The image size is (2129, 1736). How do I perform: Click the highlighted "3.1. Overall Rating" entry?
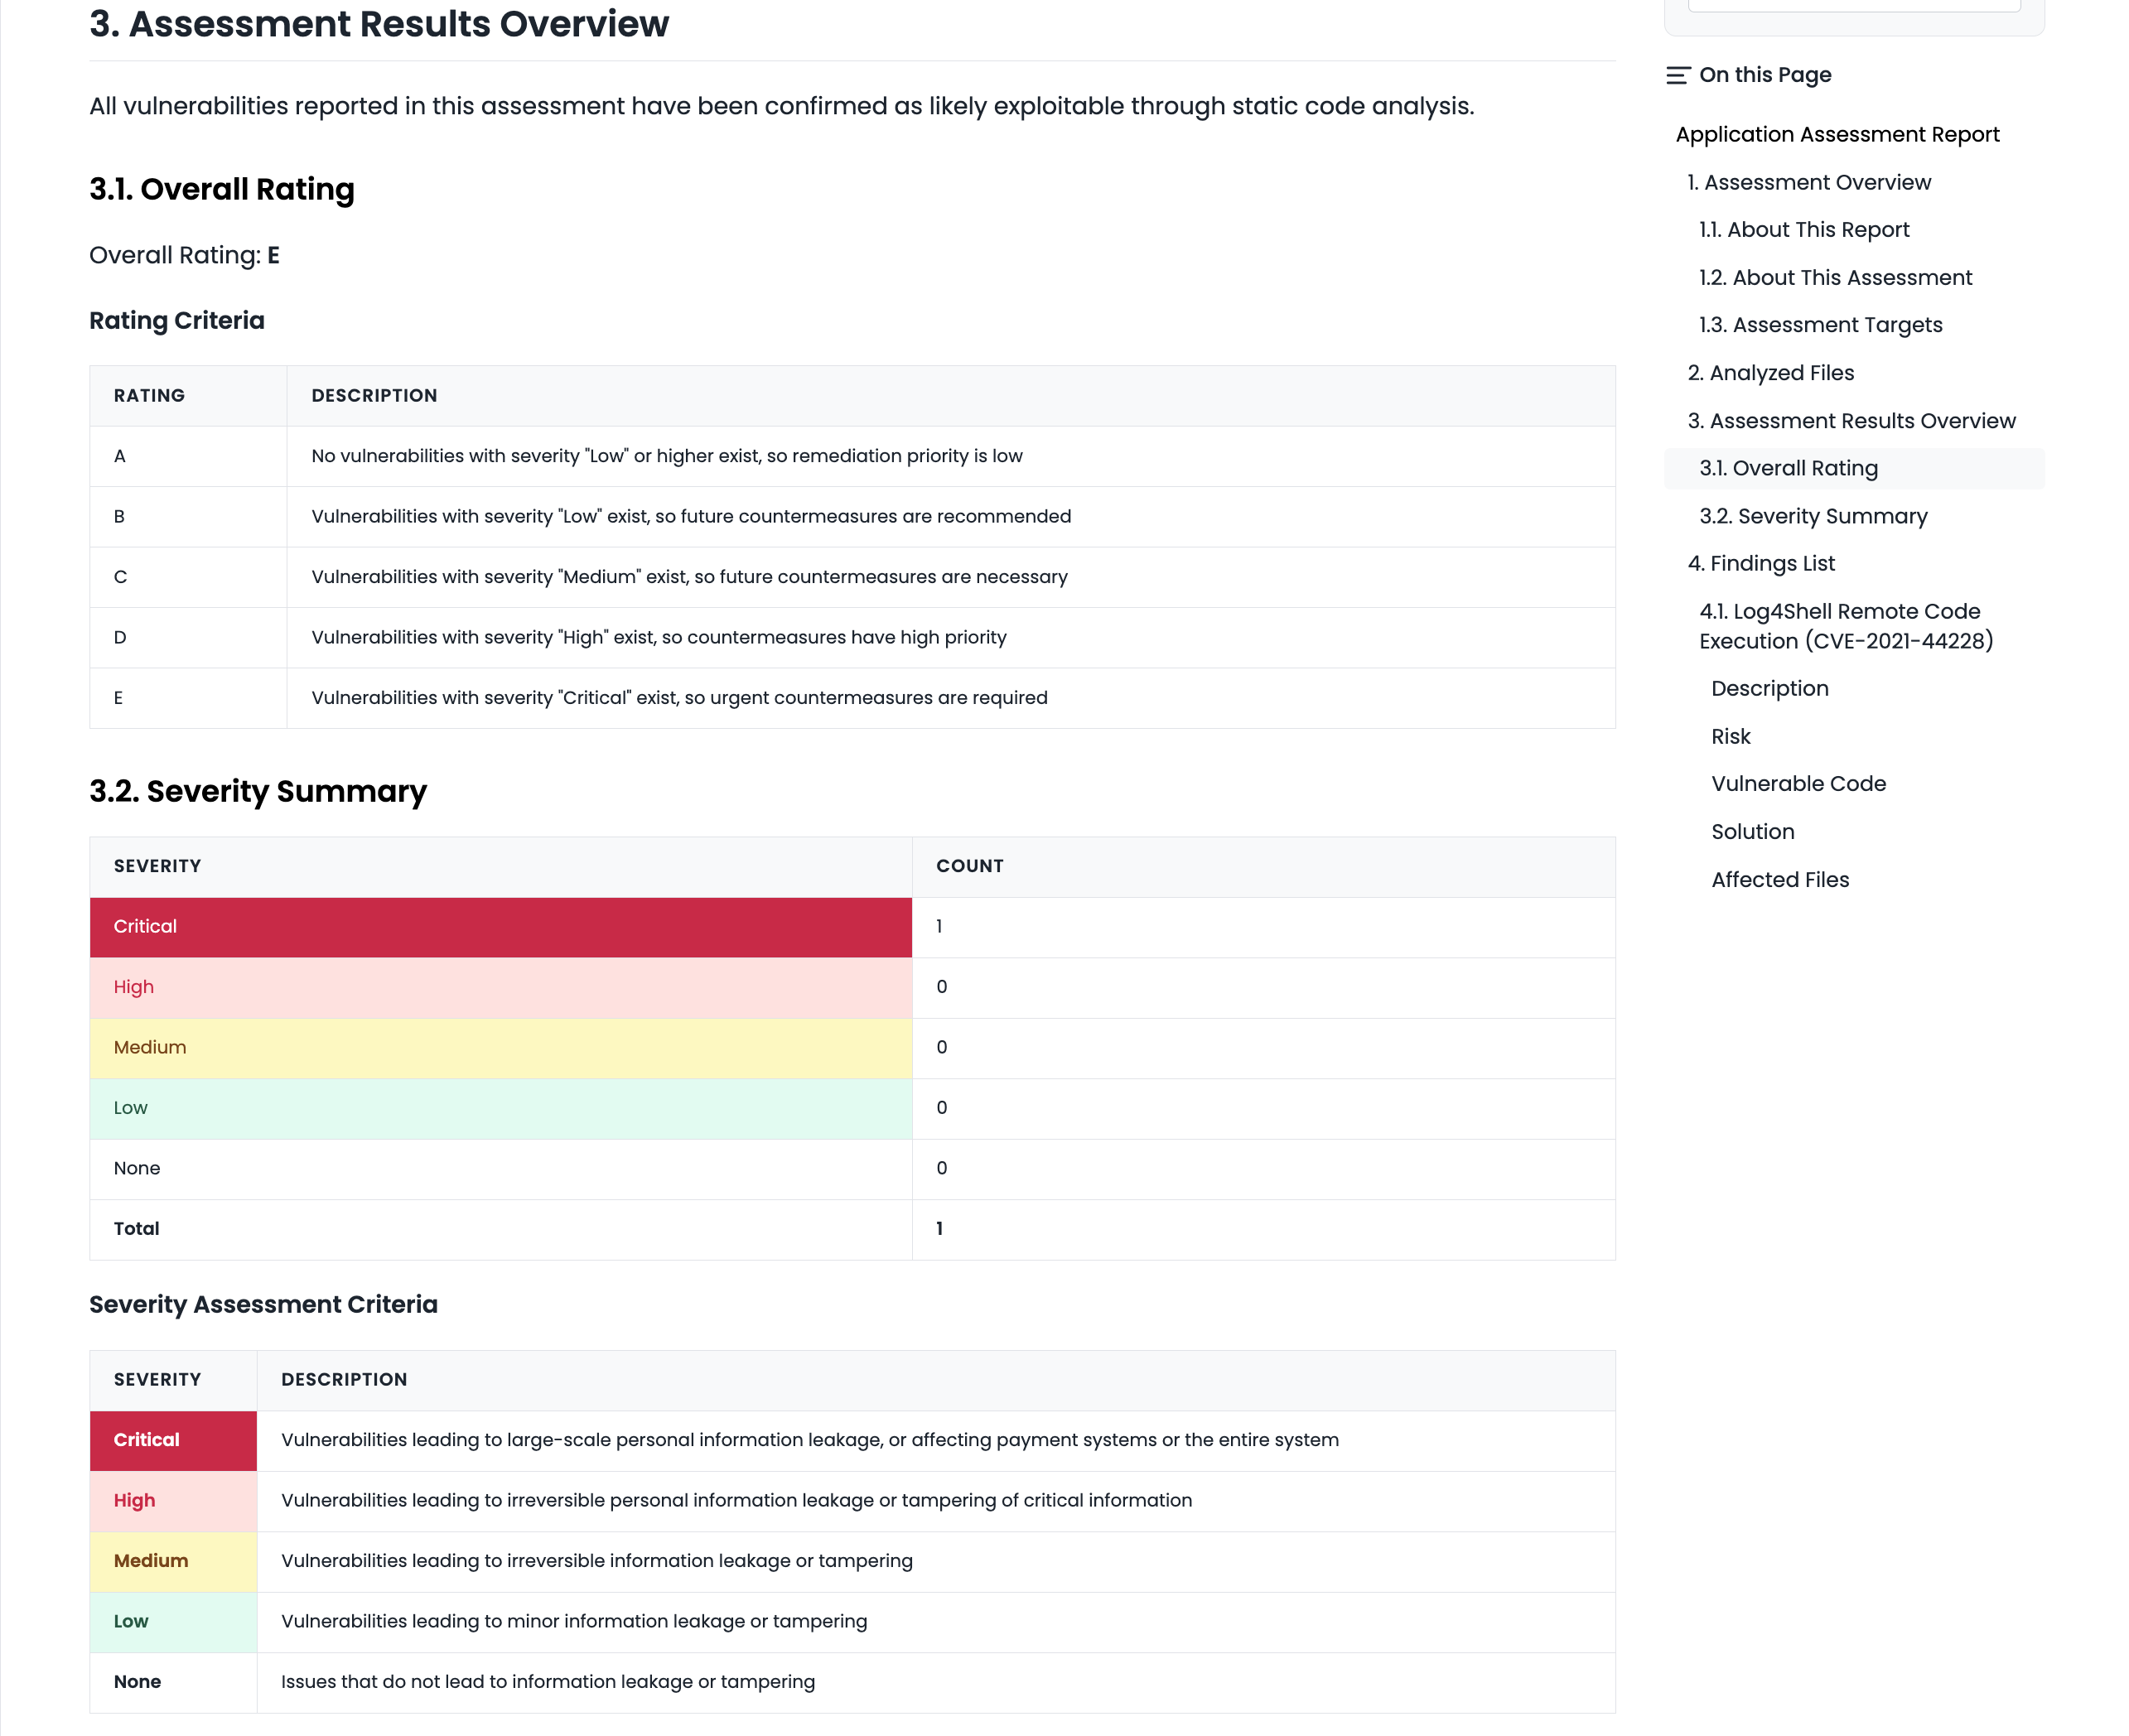pyautogui.click(x=1788, y=467)
